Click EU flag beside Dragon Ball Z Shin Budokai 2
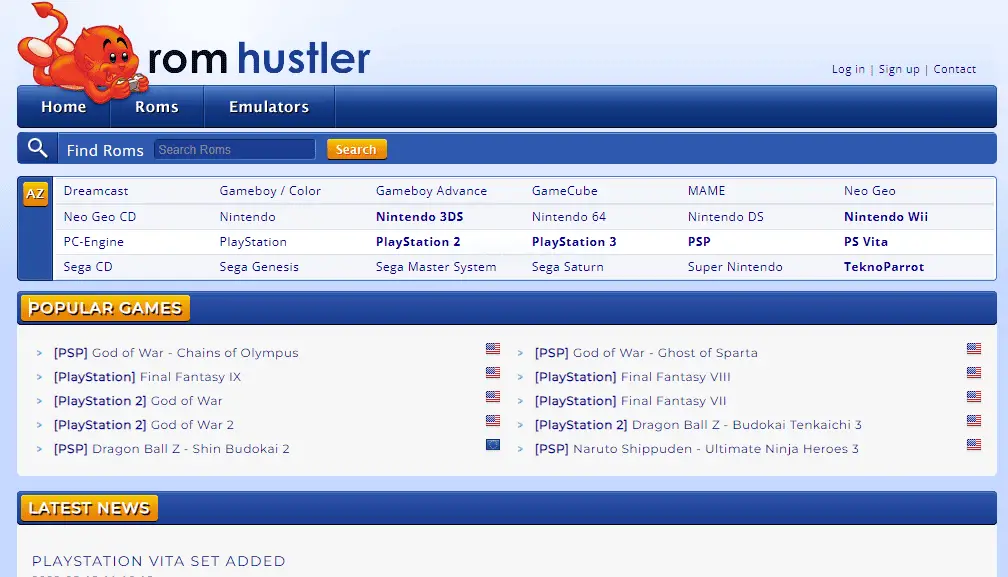1008x577 pixels. [x=493, y=445]
